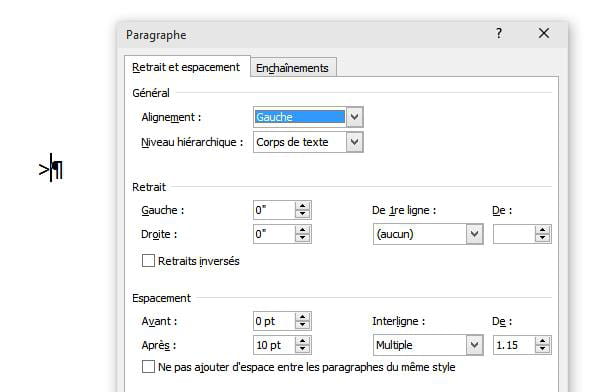
Task: Decrease the Après spacing value
Action: pyautogui.click(x=302, y=349)
